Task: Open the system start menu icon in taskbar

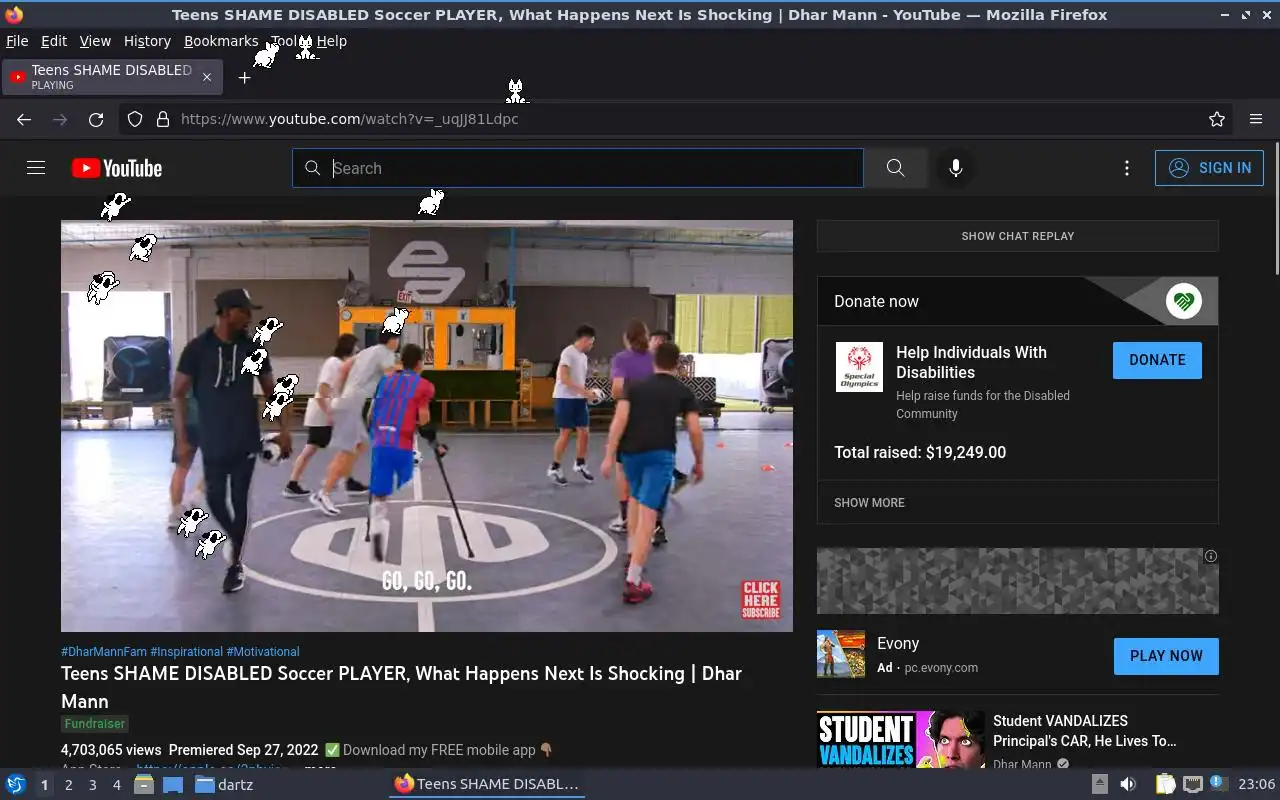Action: point(16,784)
